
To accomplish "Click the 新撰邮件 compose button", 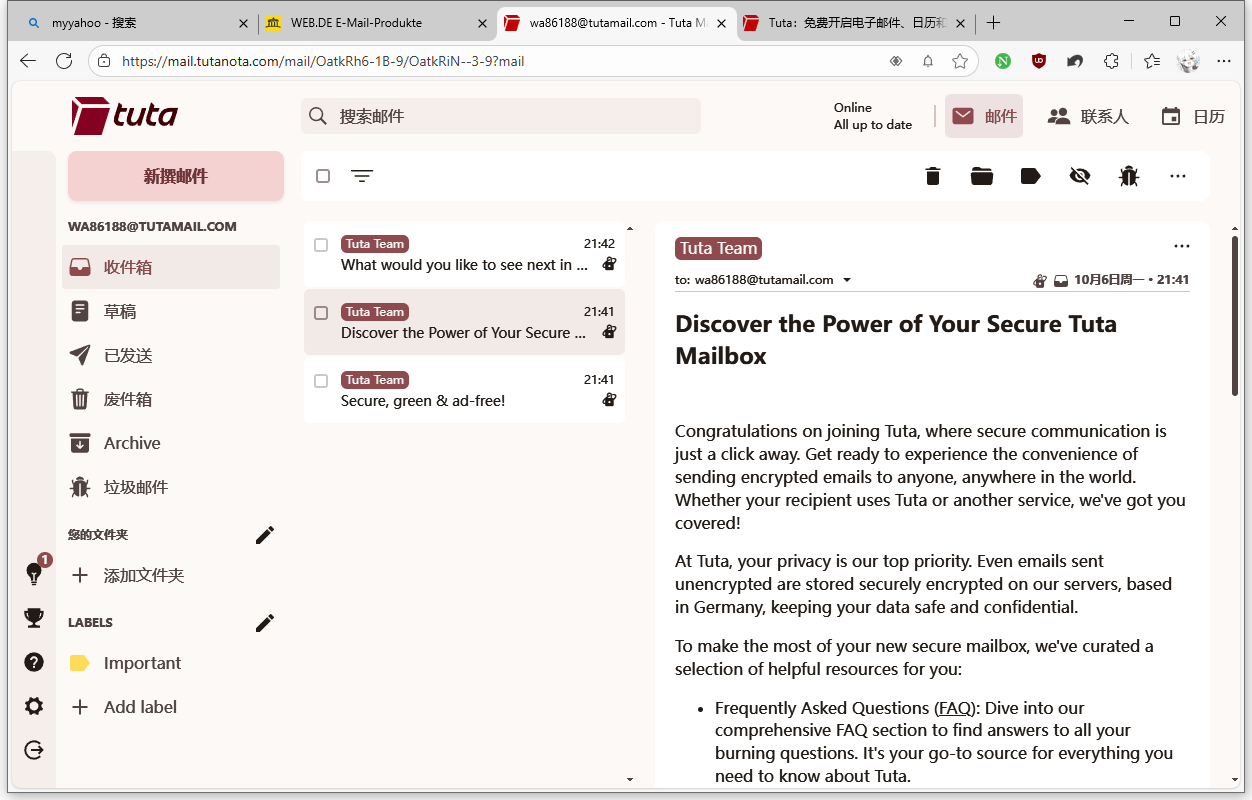I will [x=176, y=176].
